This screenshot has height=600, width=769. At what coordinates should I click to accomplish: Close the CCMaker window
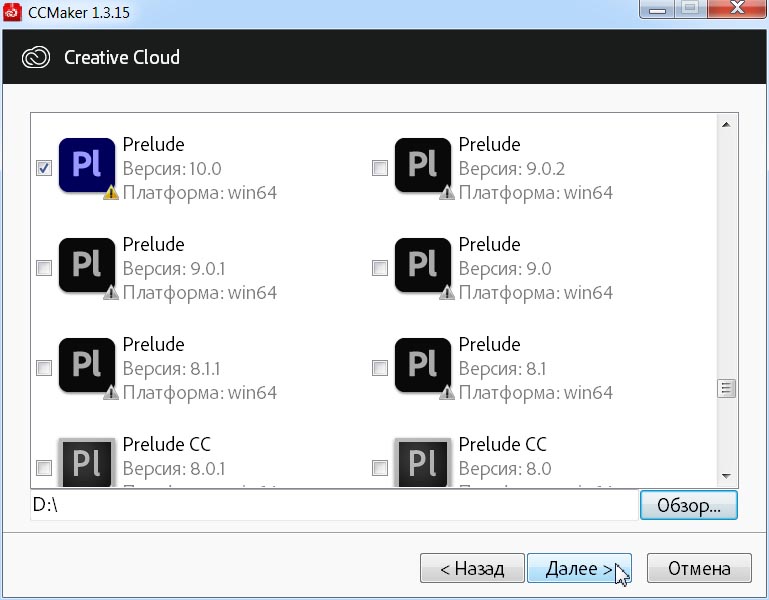737,8
